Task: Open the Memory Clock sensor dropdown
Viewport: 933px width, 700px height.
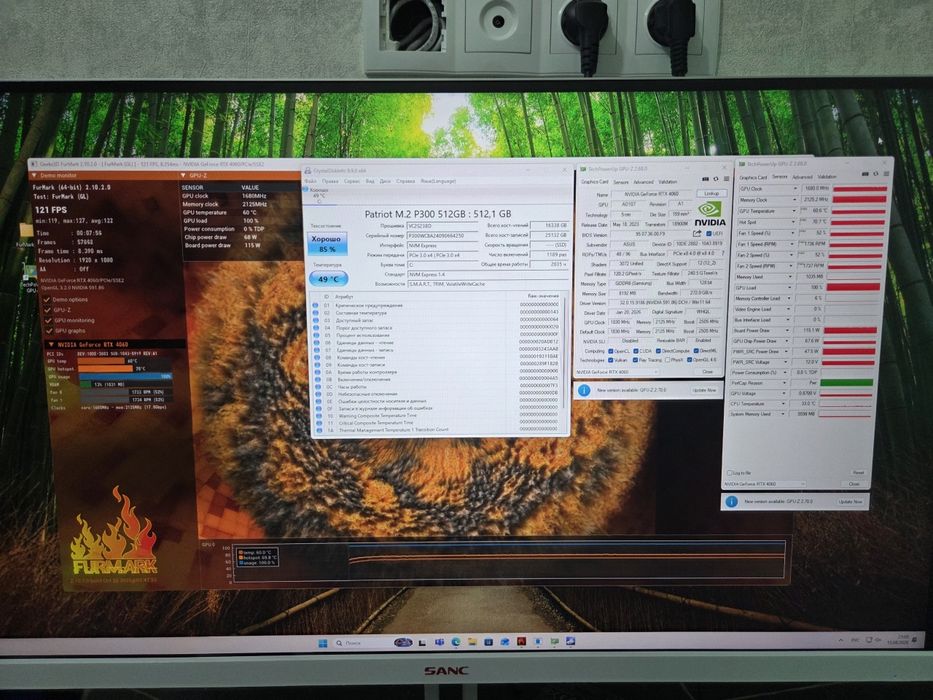Action: point(795,200)
